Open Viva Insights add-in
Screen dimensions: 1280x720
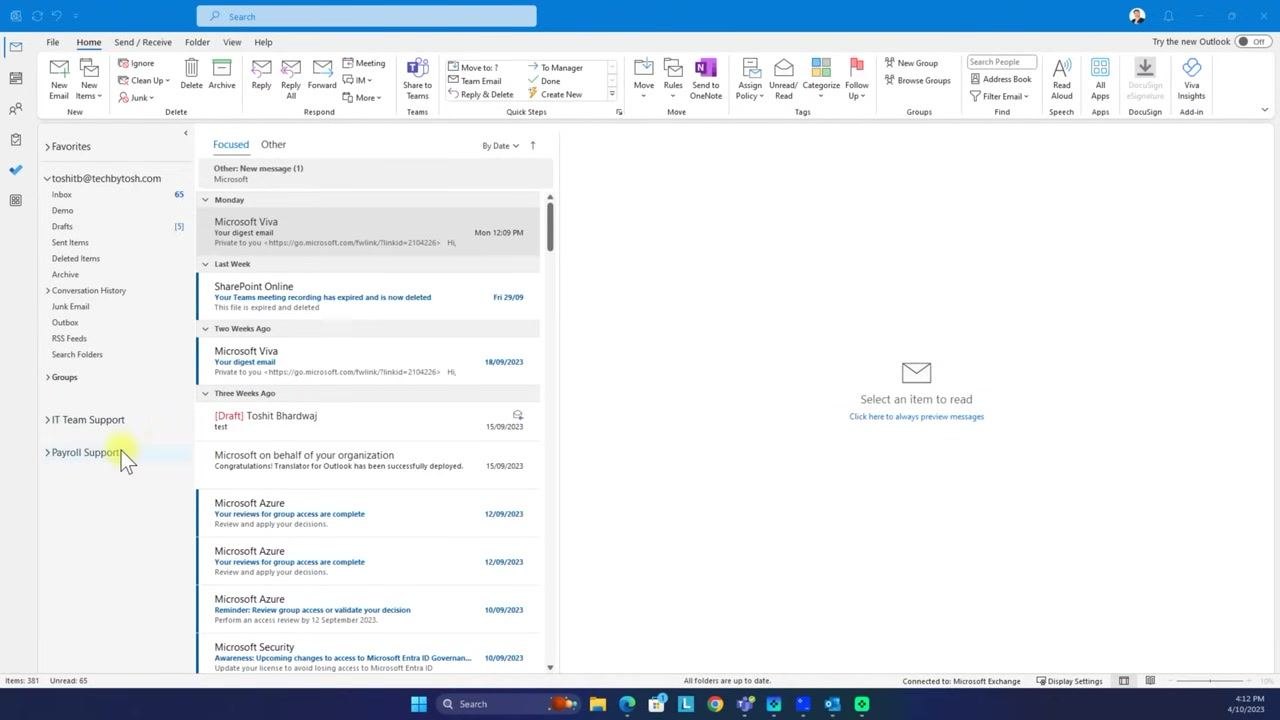pos(1191,79)
